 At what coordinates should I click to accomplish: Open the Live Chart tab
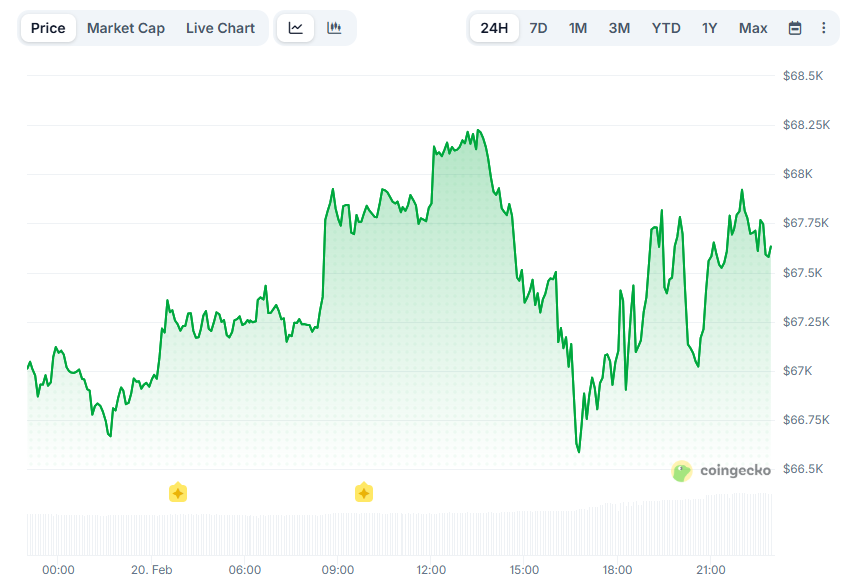point(220,28)
